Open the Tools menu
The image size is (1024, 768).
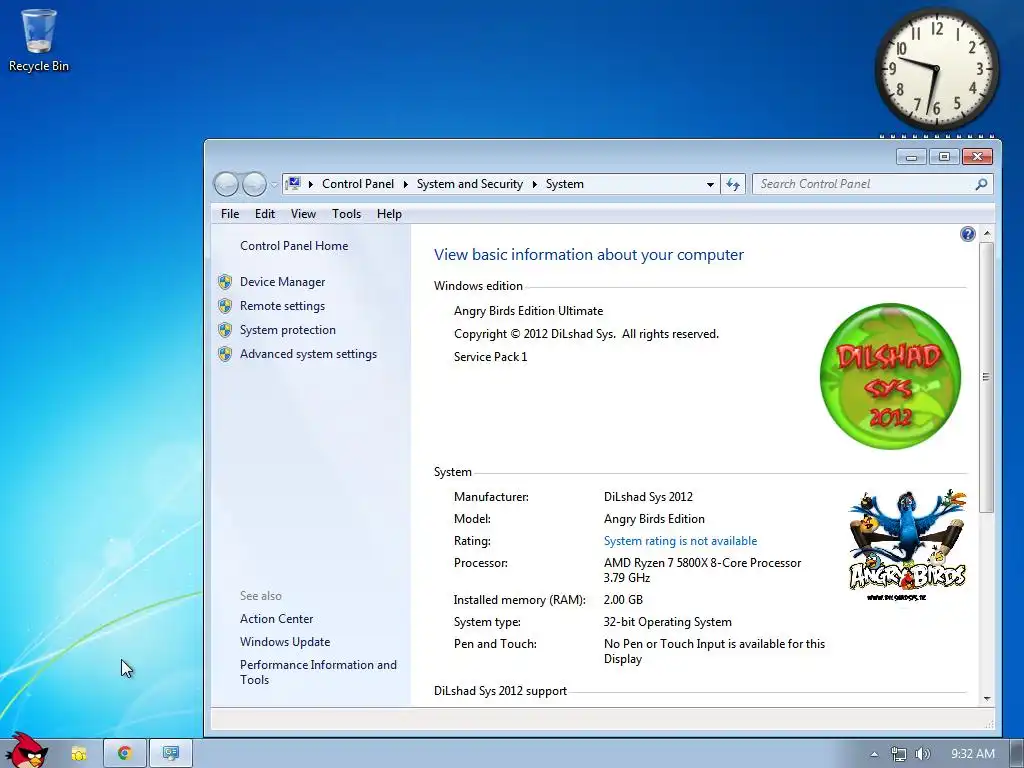(346, 214)
